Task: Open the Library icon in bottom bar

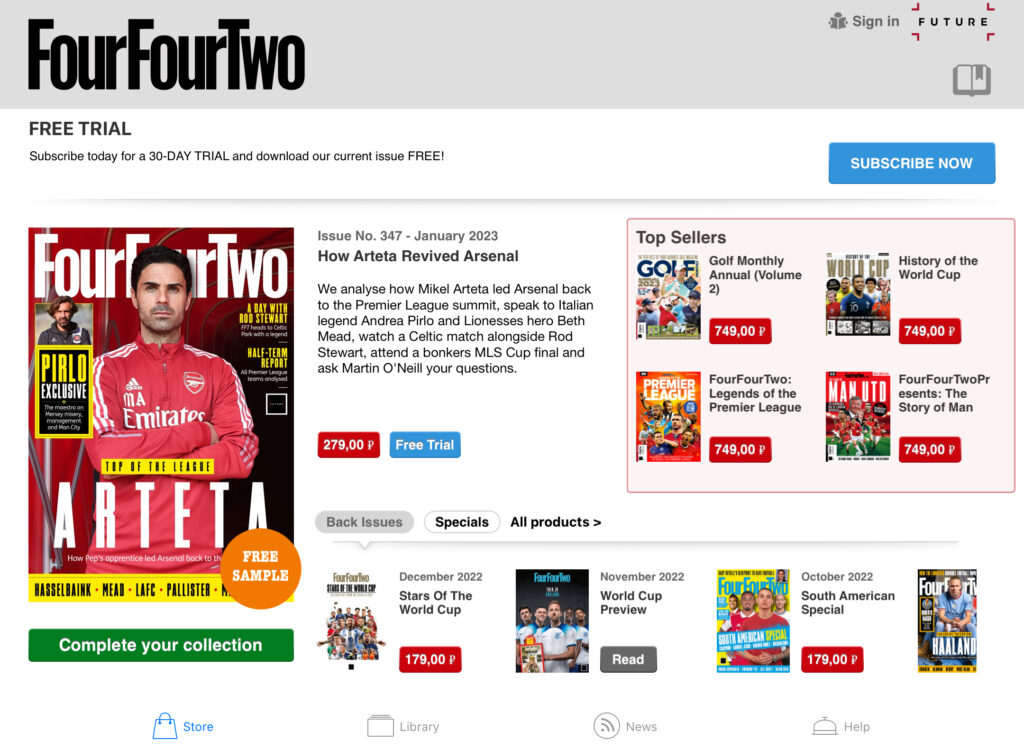Action: coord(380,725)
